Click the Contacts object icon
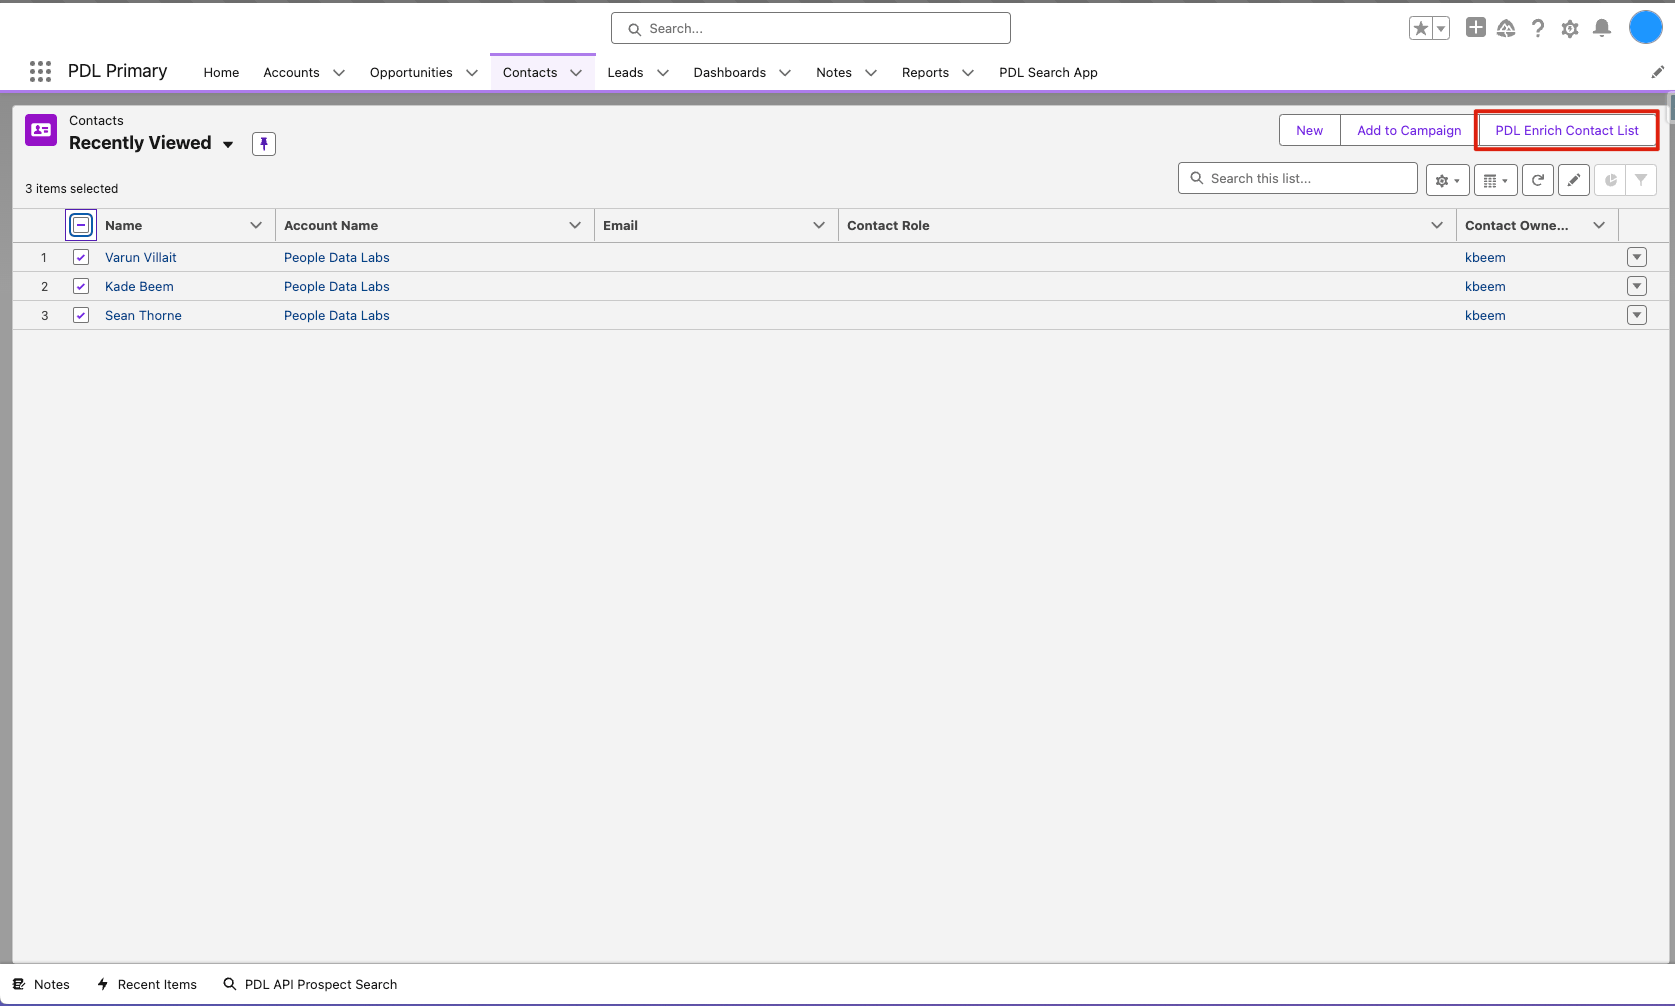 pos(41,130)
